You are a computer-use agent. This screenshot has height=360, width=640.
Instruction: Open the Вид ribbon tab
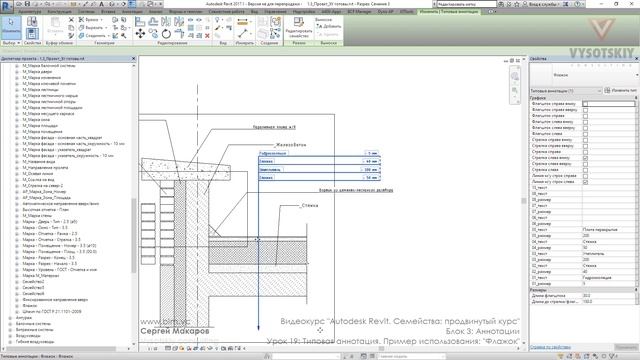click(254, 12)
